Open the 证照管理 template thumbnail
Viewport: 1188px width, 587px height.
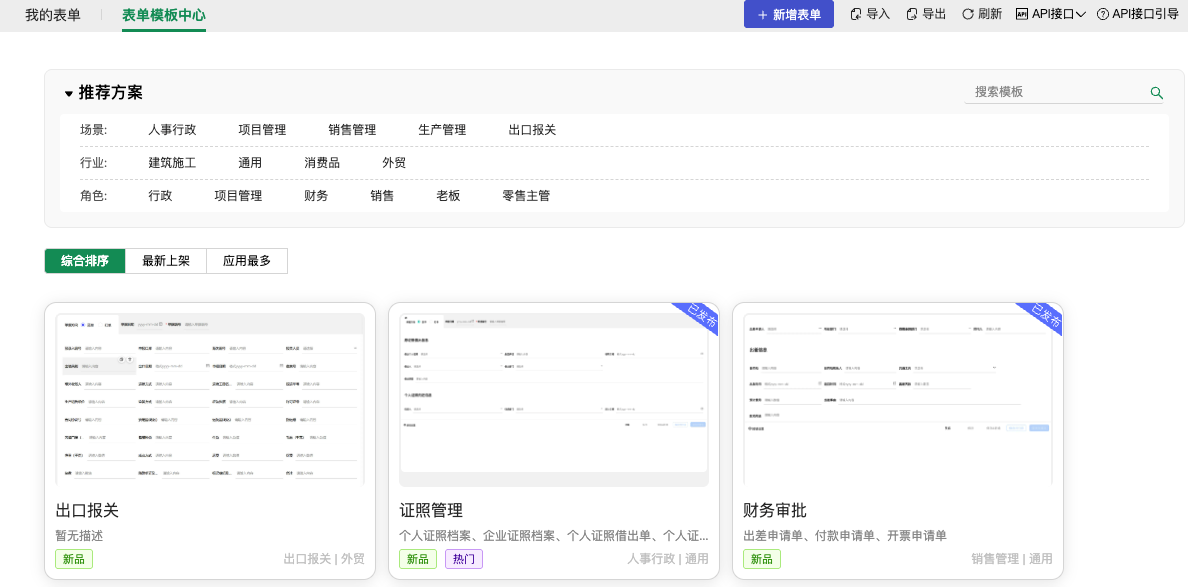pos(554,399)
